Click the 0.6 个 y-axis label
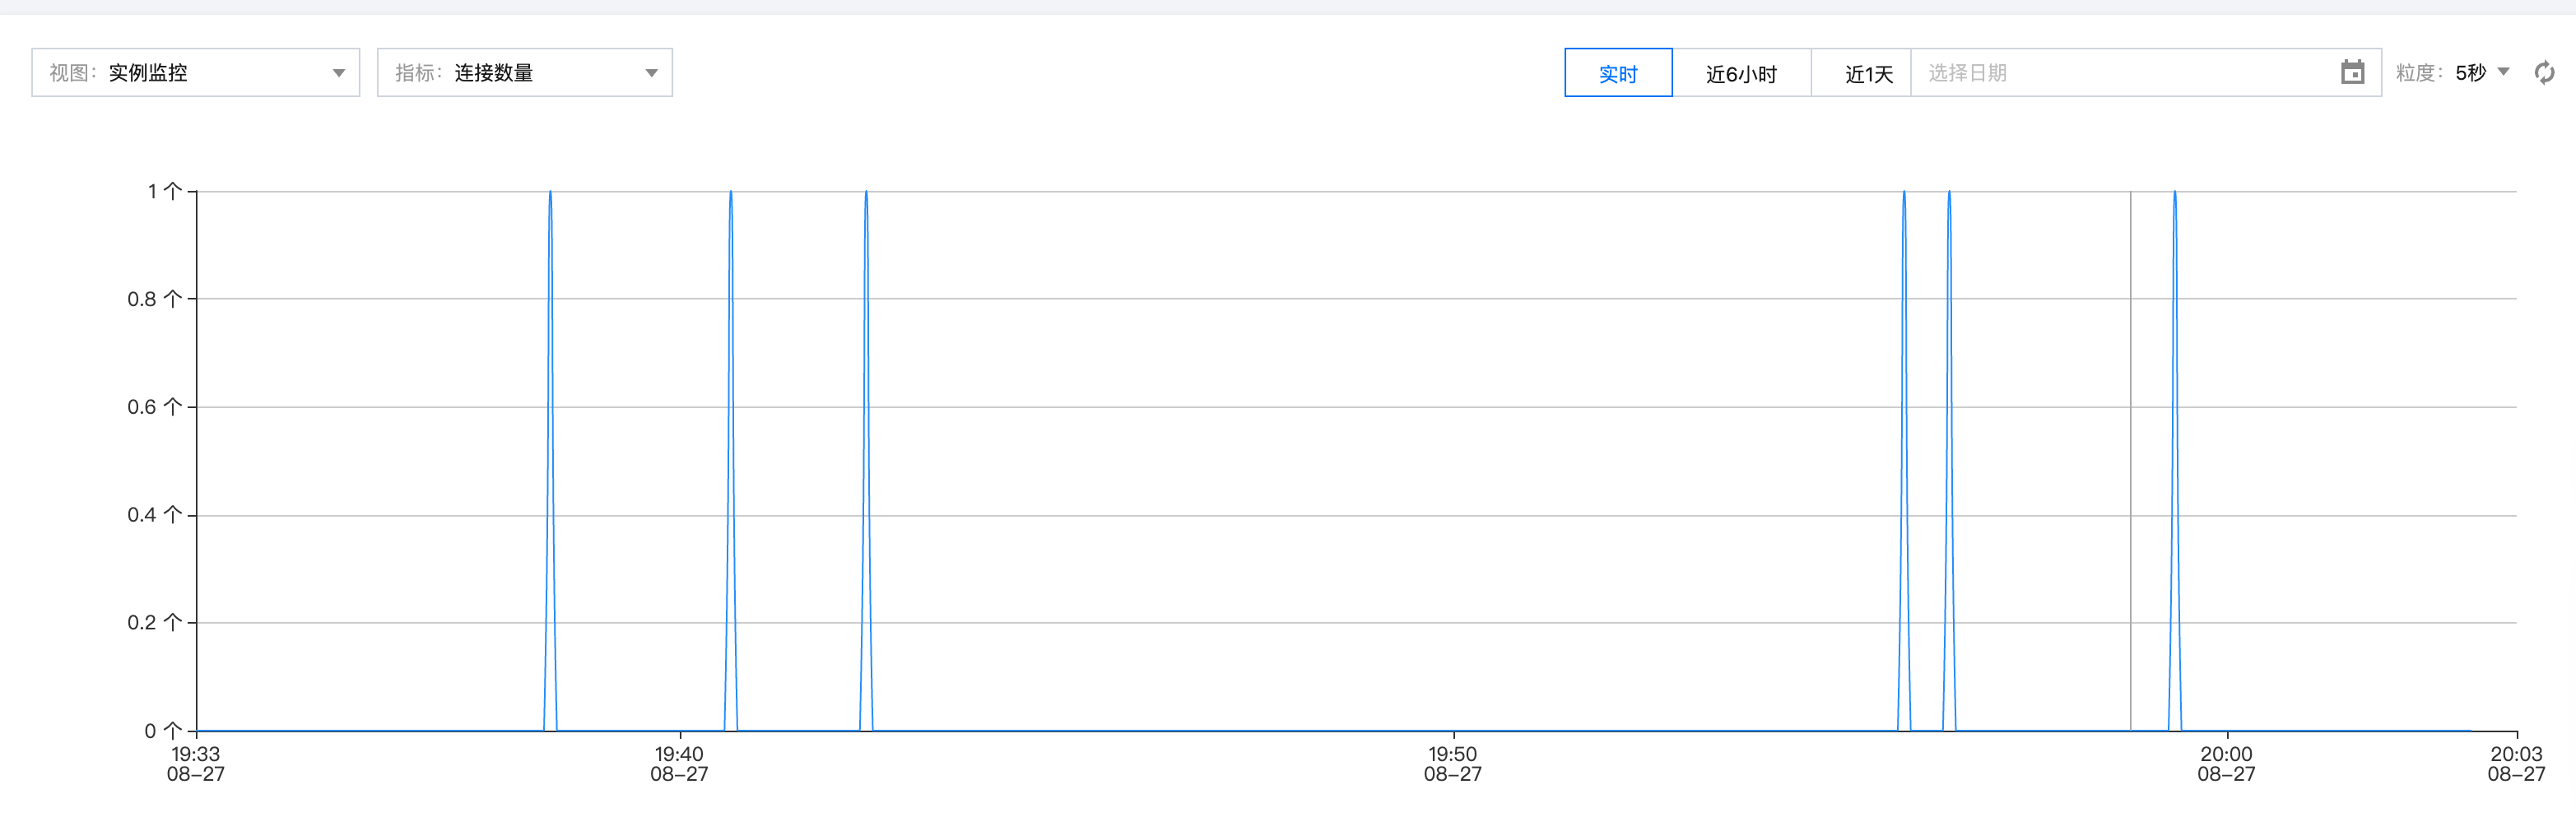This screenshot has width=2576, height=831. click(154, 407)
